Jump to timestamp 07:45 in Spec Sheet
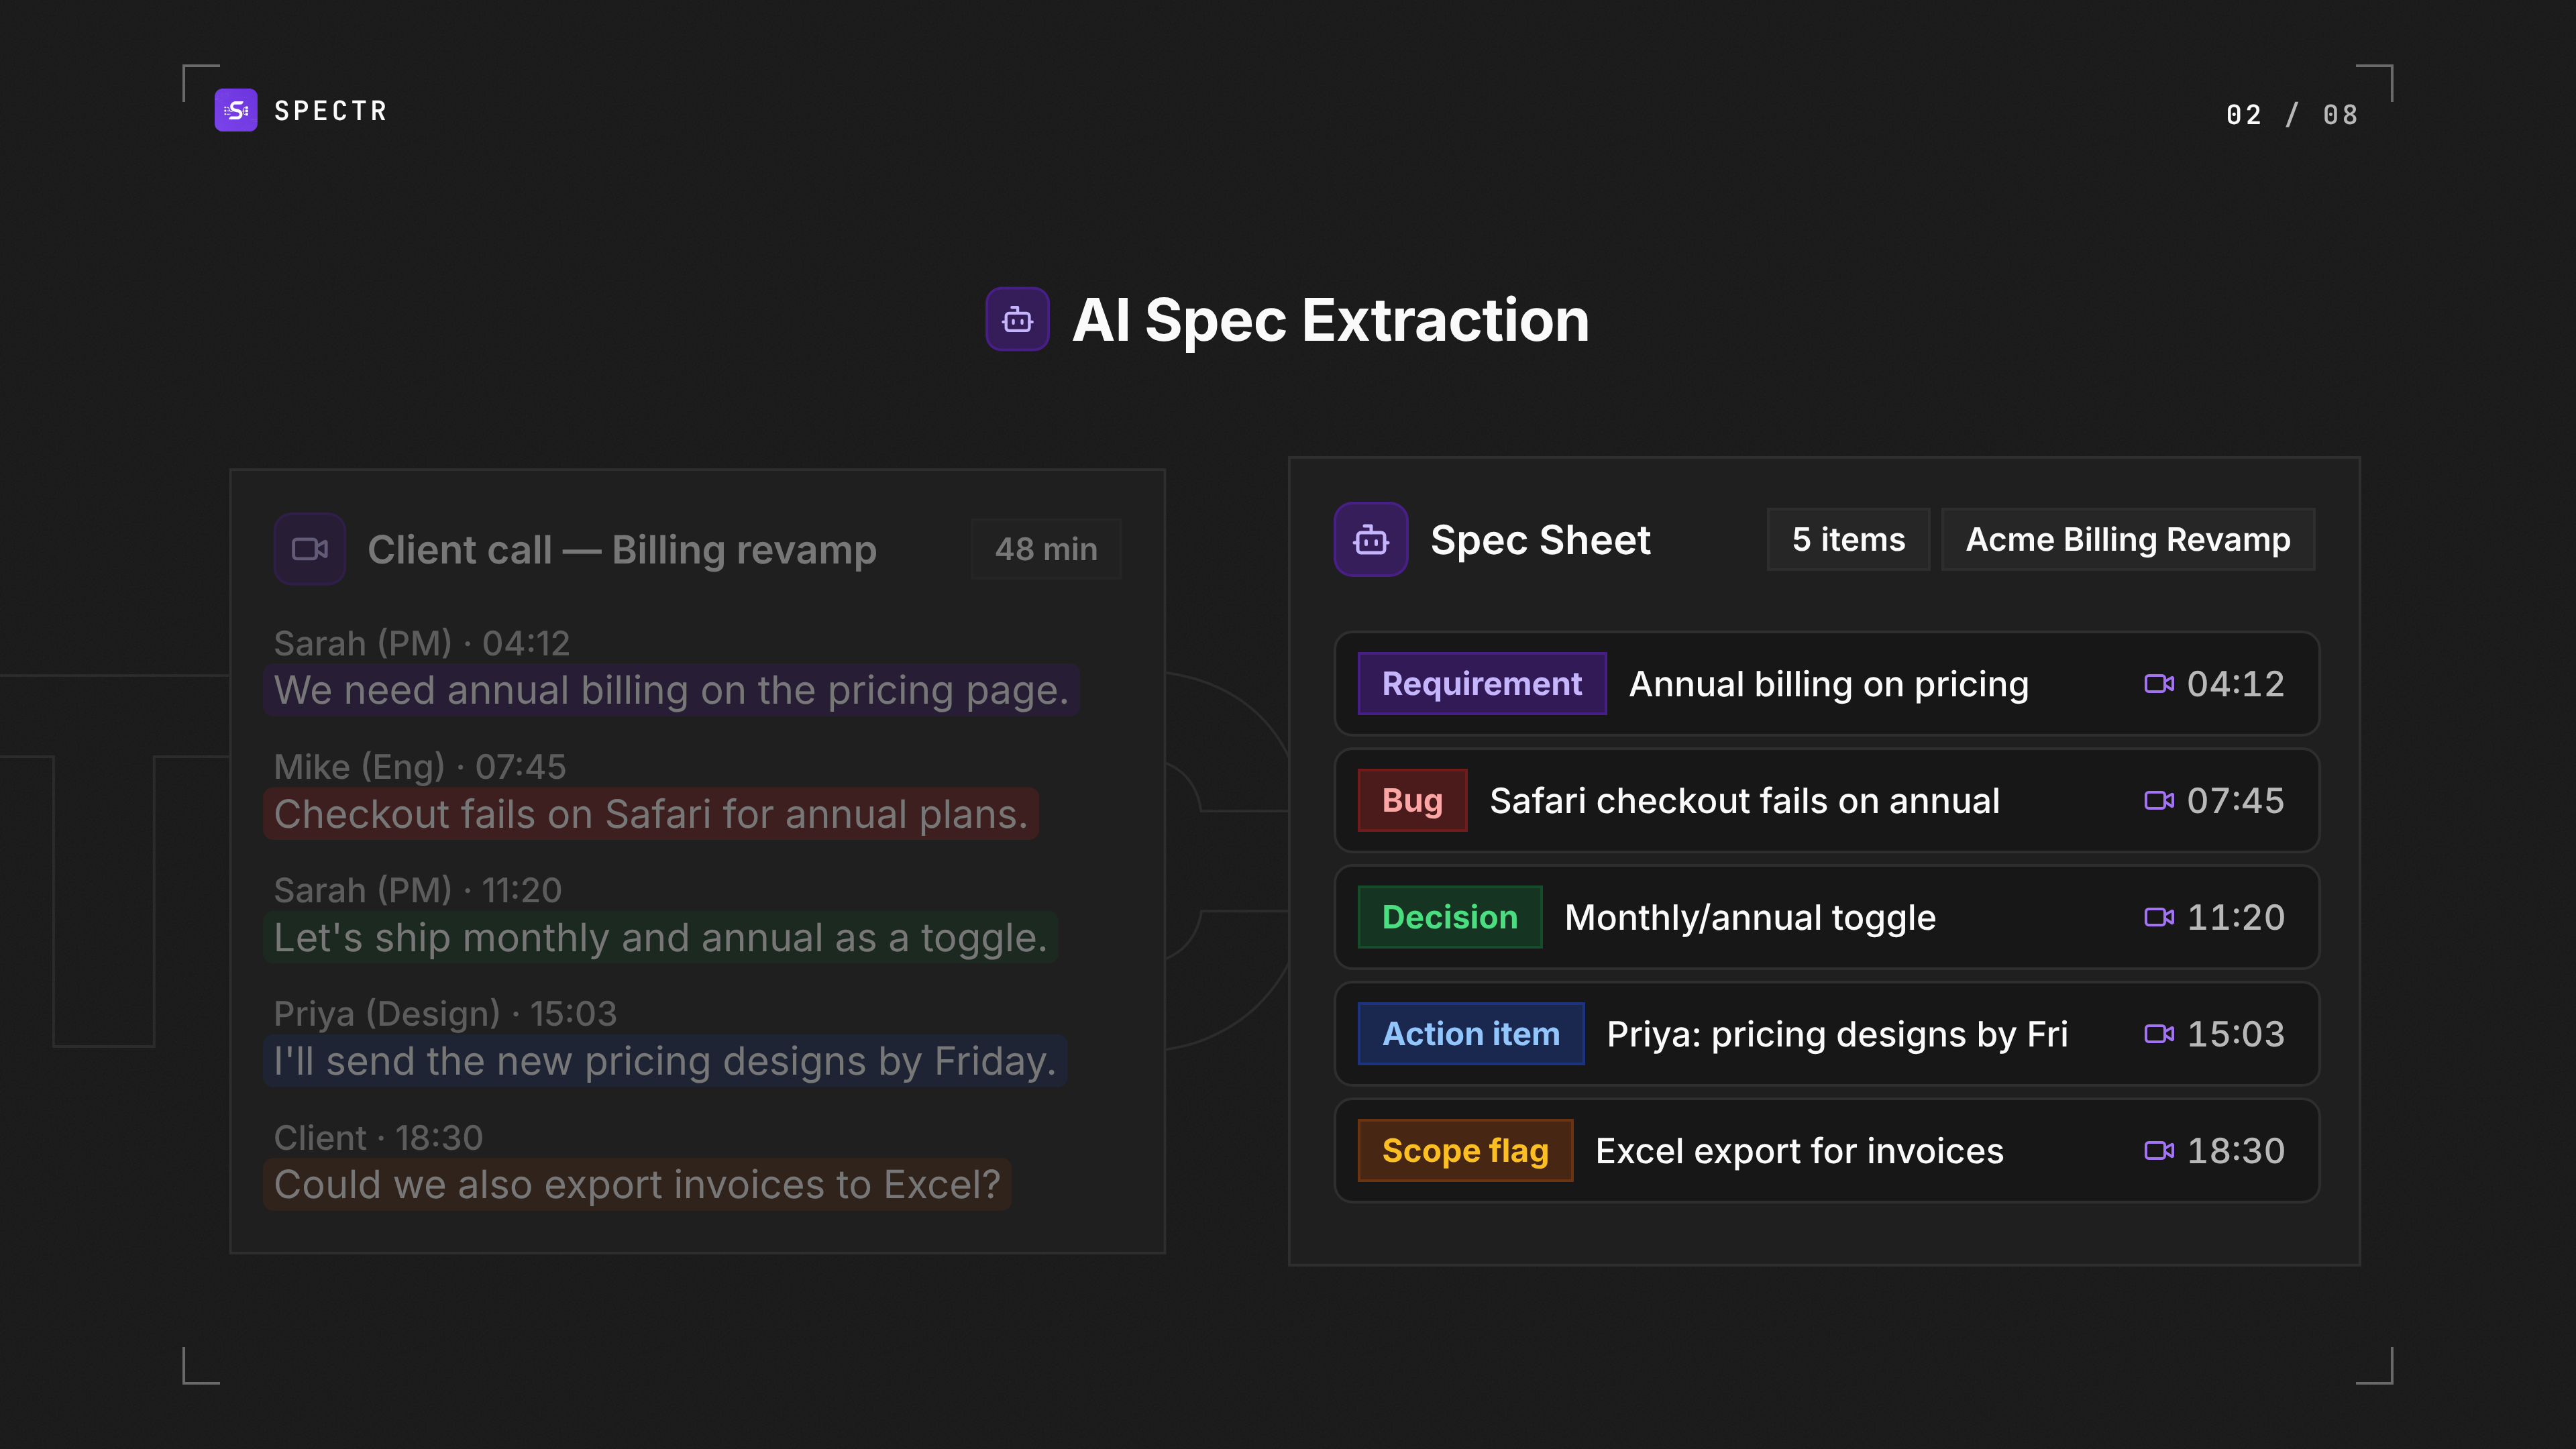This screenshot has width=2576, height=1449. [x=2235, y=801]
